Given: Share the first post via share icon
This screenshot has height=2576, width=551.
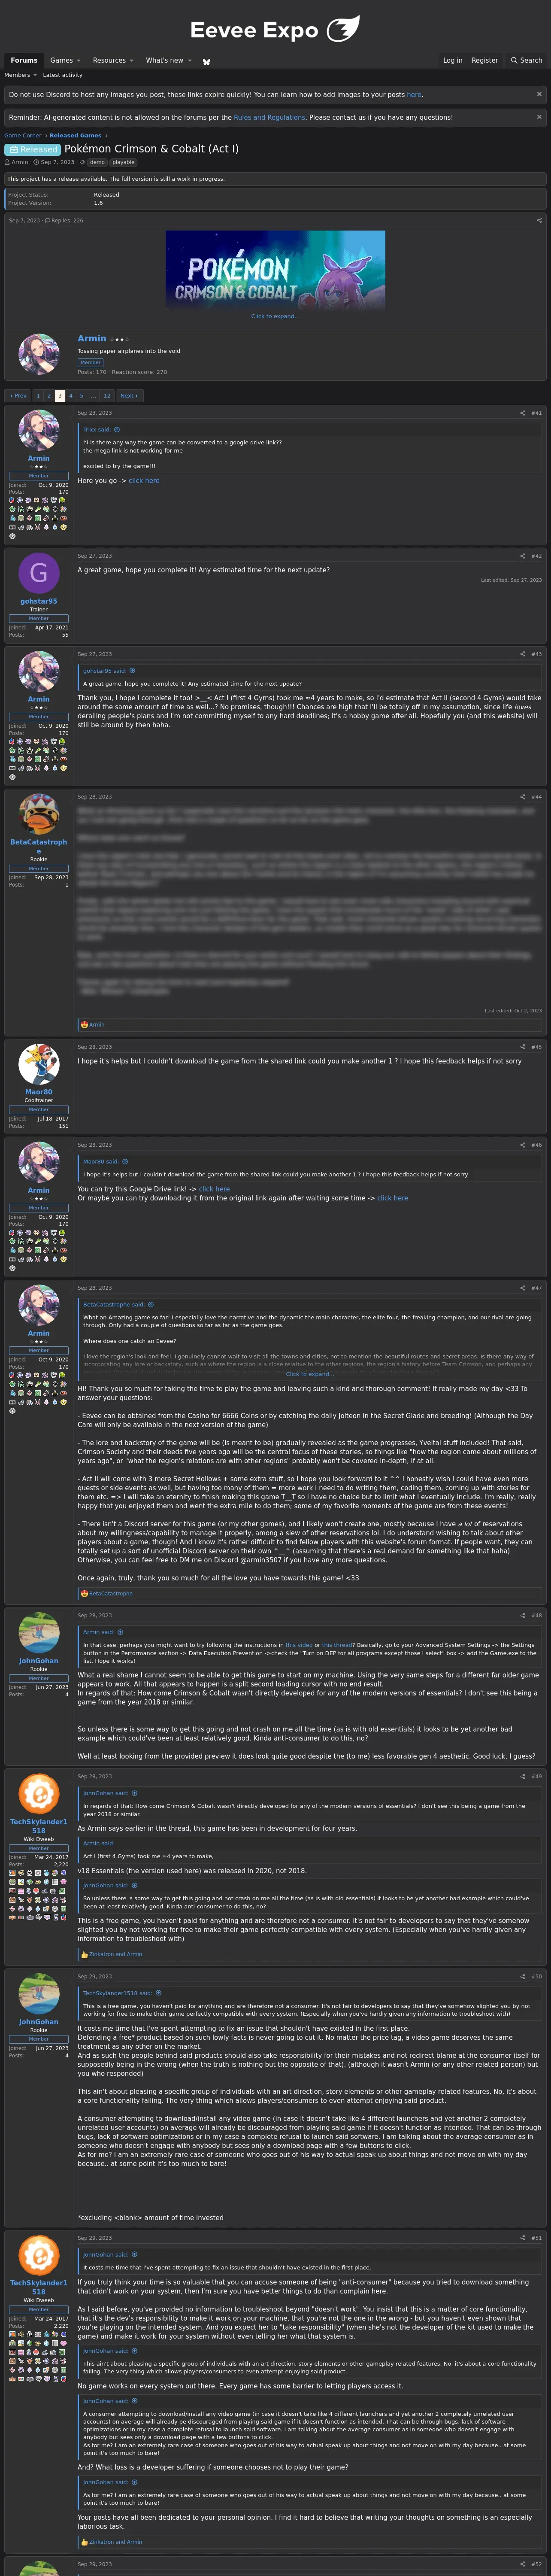Looking at the screenshot, I should pos(539,220).
